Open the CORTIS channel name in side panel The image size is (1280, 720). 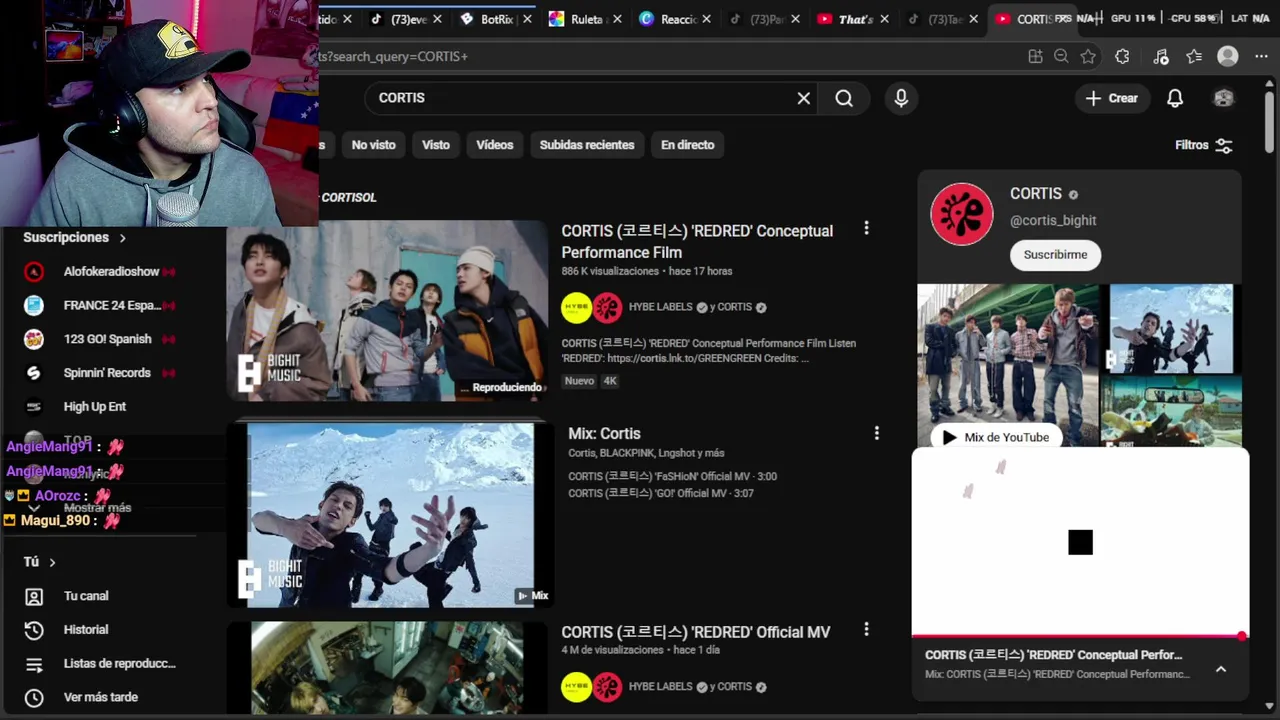1036,194
